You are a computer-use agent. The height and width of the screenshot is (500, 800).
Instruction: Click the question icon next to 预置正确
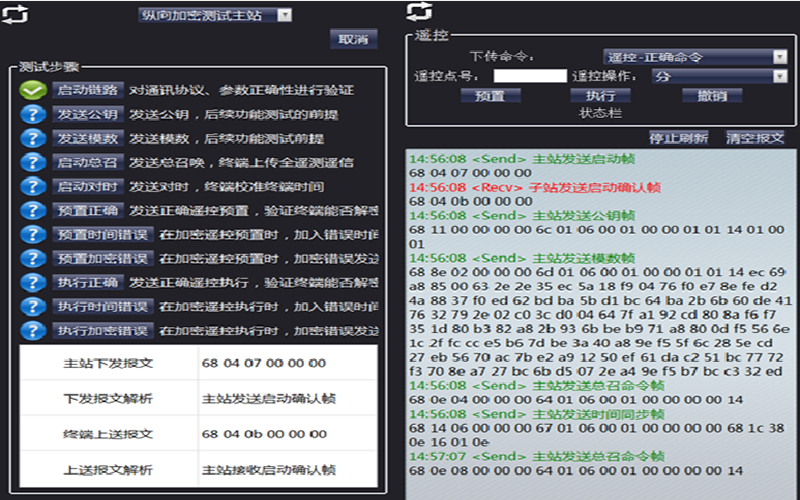point(34,210)
